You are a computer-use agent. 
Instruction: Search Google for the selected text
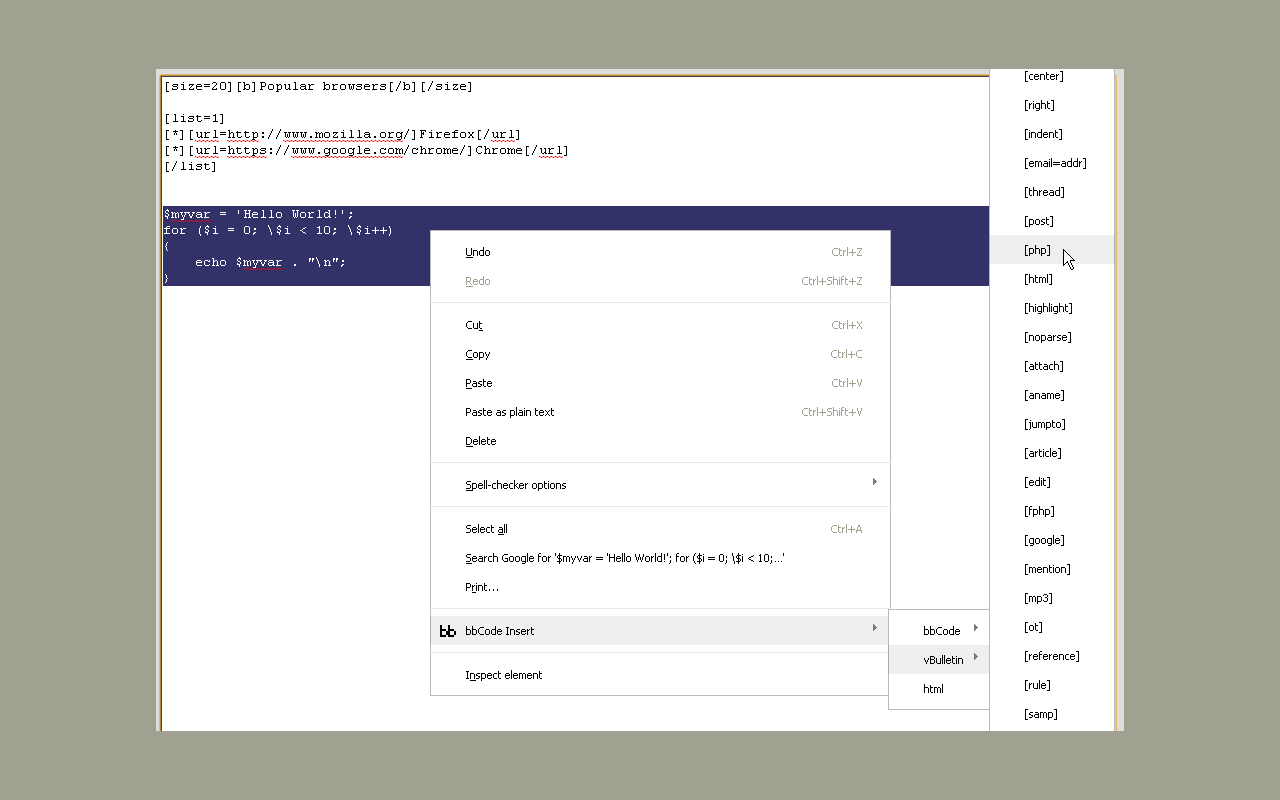[x=624, y=558]
